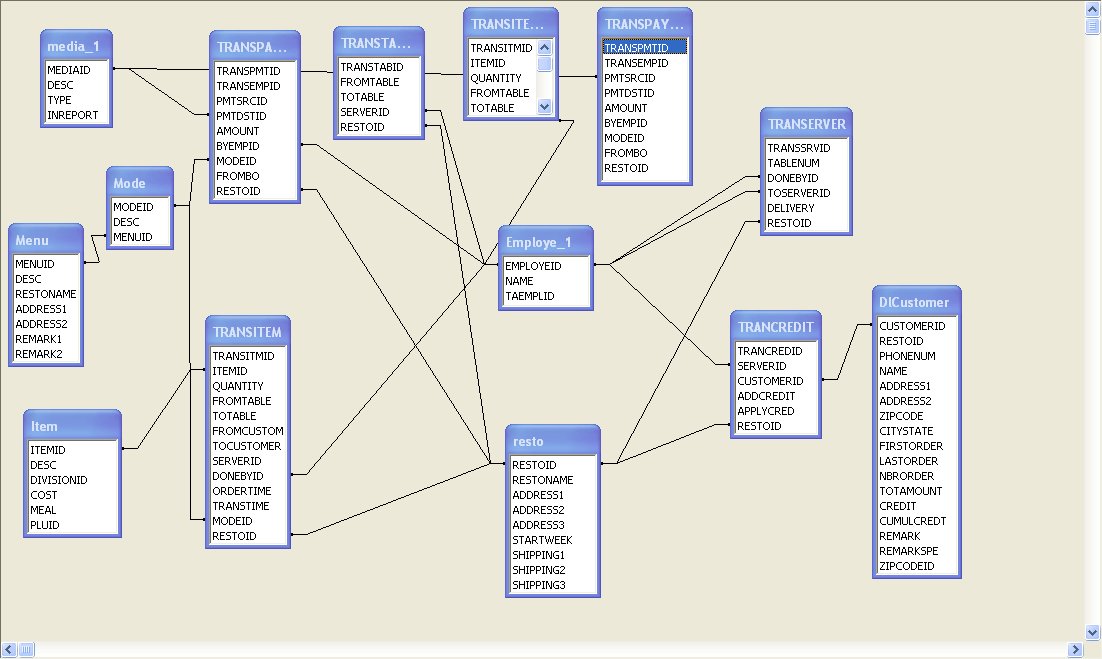1102x659 pixels.
Task: Click SERVERID field in TRANSTA... table
Action: [365, 112]
